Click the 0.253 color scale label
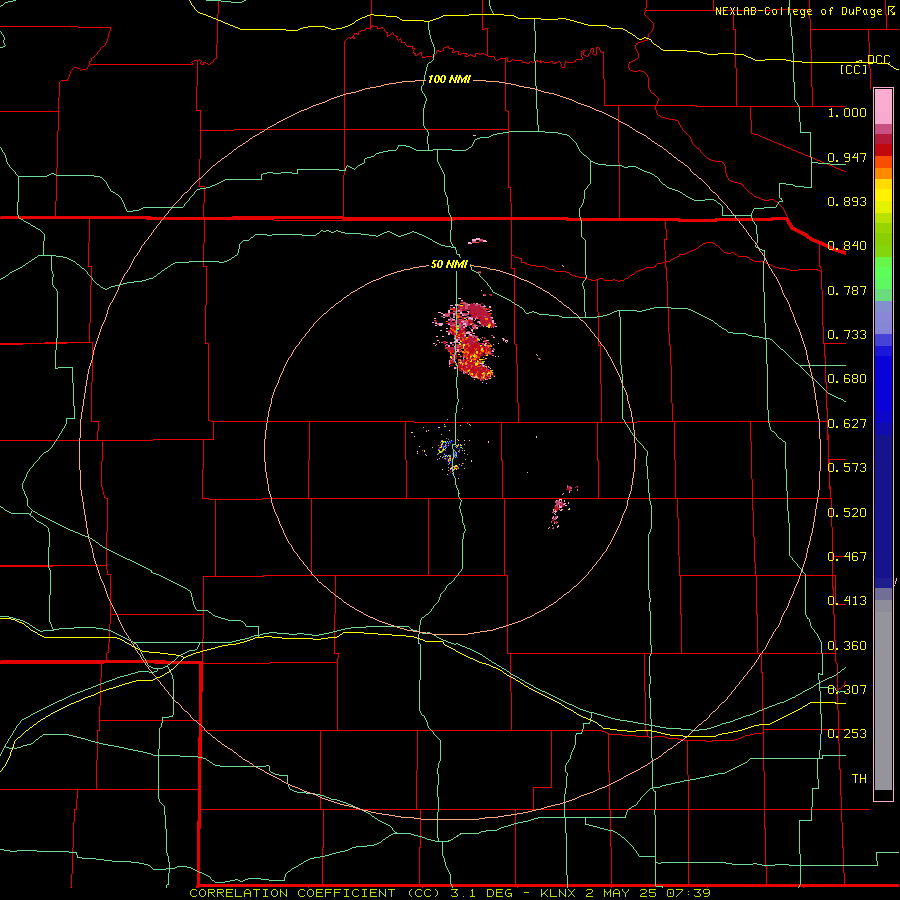This screenshot has height=900, width=900. [847, 734]
